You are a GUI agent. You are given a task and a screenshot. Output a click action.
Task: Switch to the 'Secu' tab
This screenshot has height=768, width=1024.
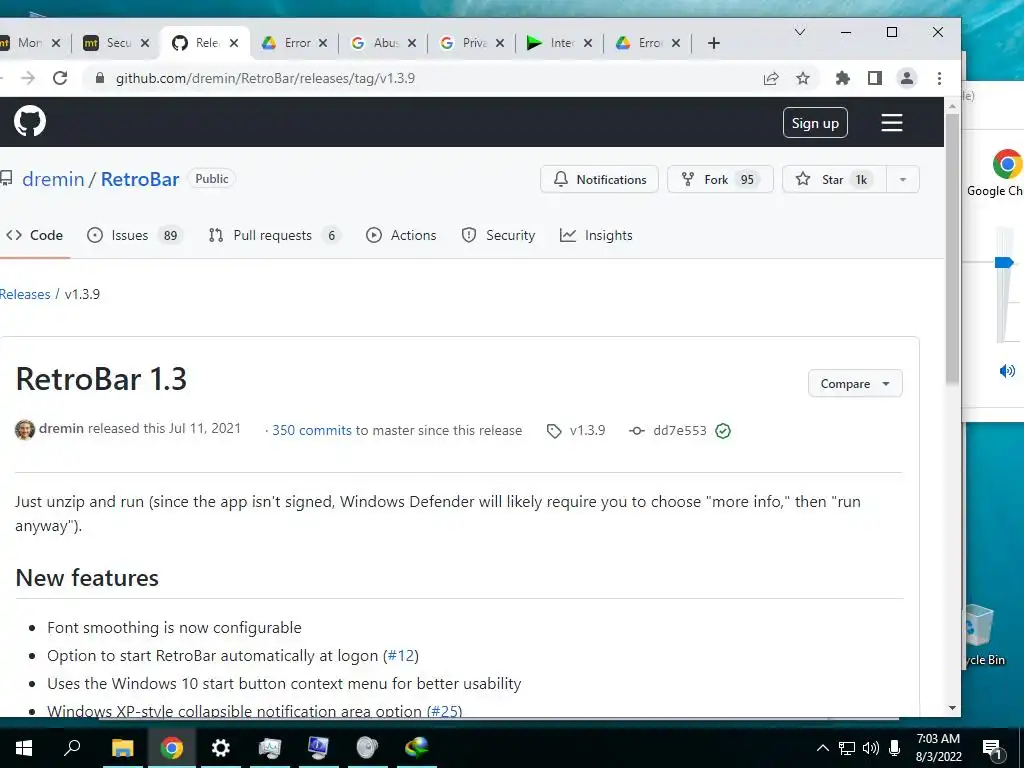click(118, 43)
